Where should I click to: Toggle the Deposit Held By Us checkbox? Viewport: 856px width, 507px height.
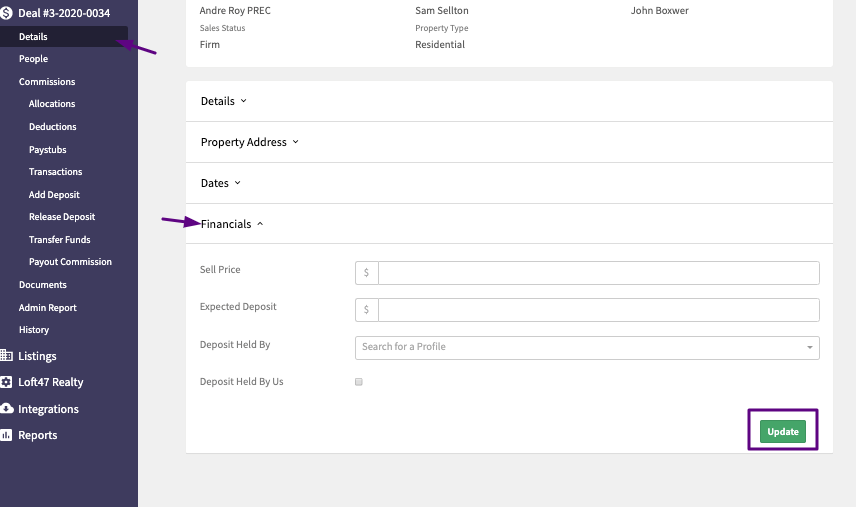[x=359, y=382]
